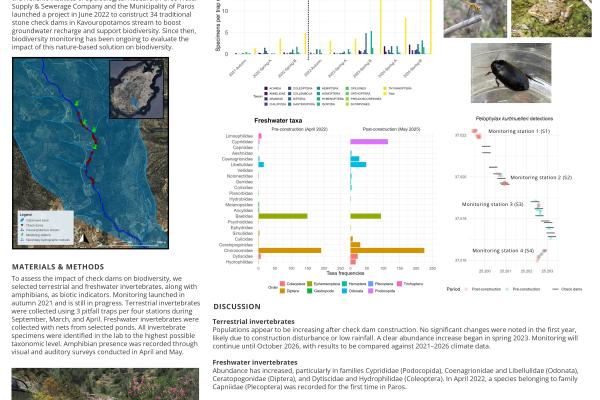Click the Chironomidae post-construction bar
Image resolution: width=600 pixels, height=400 pixels.
[387, 250]
